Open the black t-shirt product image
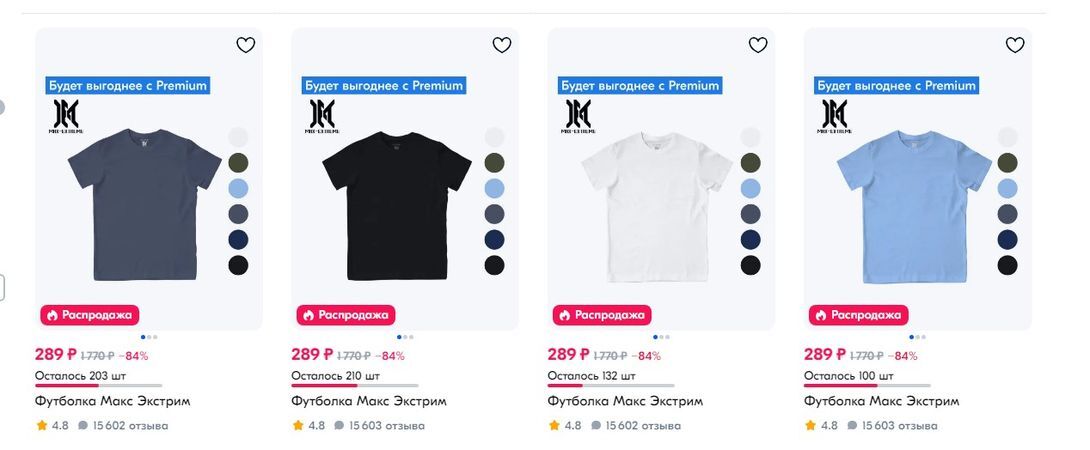Viewport: 1090px width, 450px height. click(396, 205)
